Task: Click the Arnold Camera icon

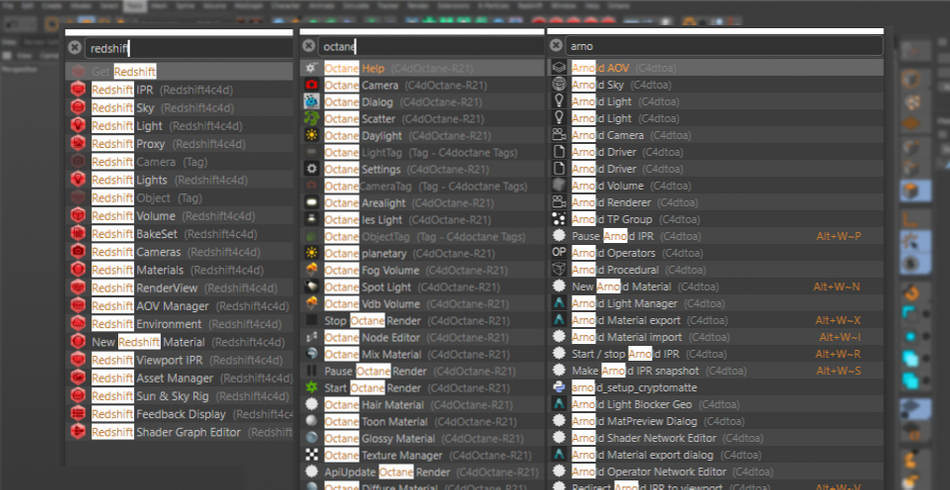Action: point(559,135)
